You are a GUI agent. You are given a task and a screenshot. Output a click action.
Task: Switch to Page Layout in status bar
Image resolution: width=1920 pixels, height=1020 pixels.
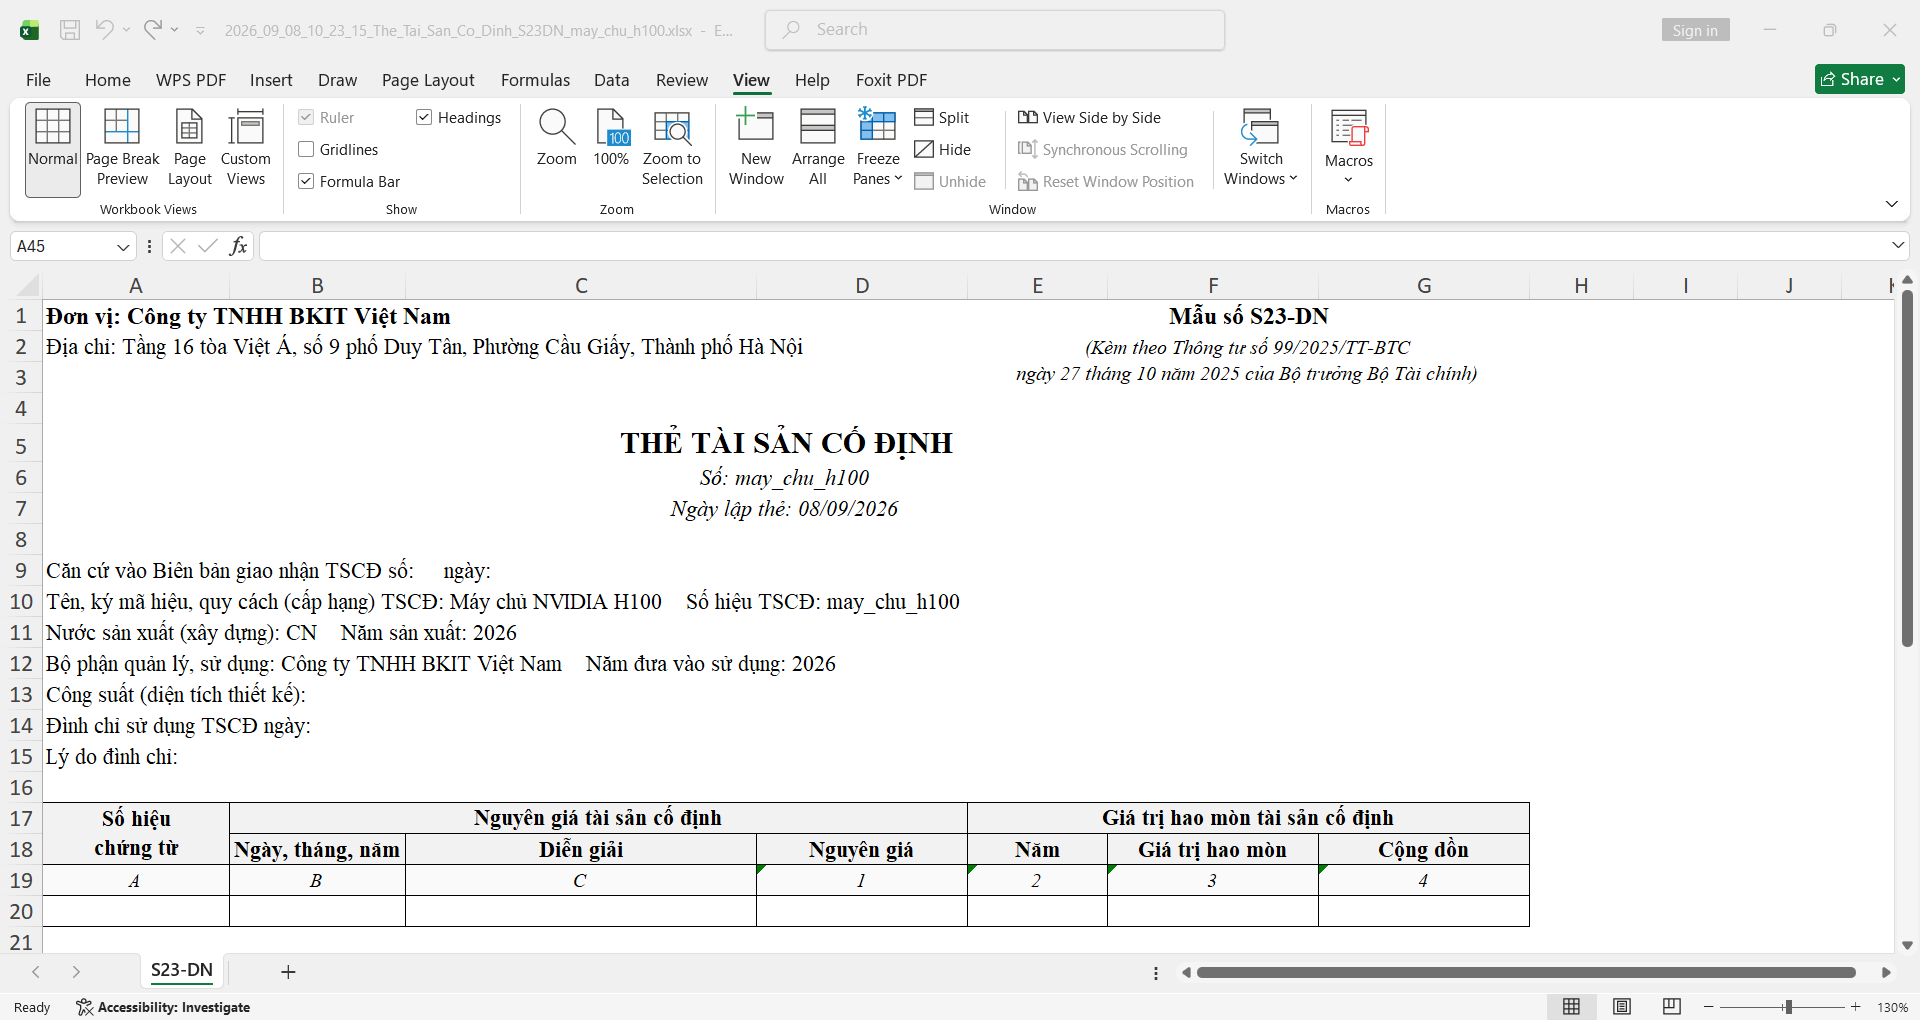(x=1622, y=1007)
